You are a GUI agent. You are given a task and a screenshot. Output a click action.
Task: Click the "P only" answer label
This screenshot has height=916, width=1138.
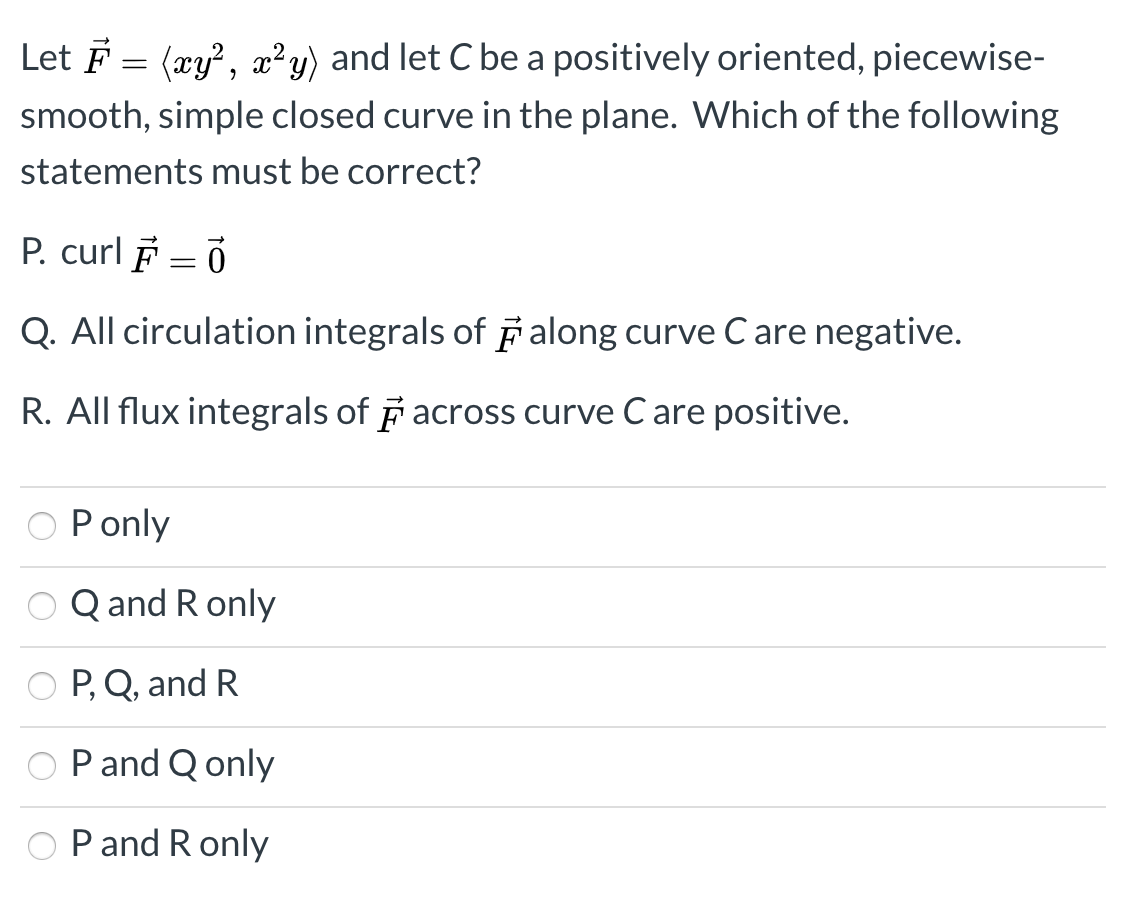tap(121, 524)
